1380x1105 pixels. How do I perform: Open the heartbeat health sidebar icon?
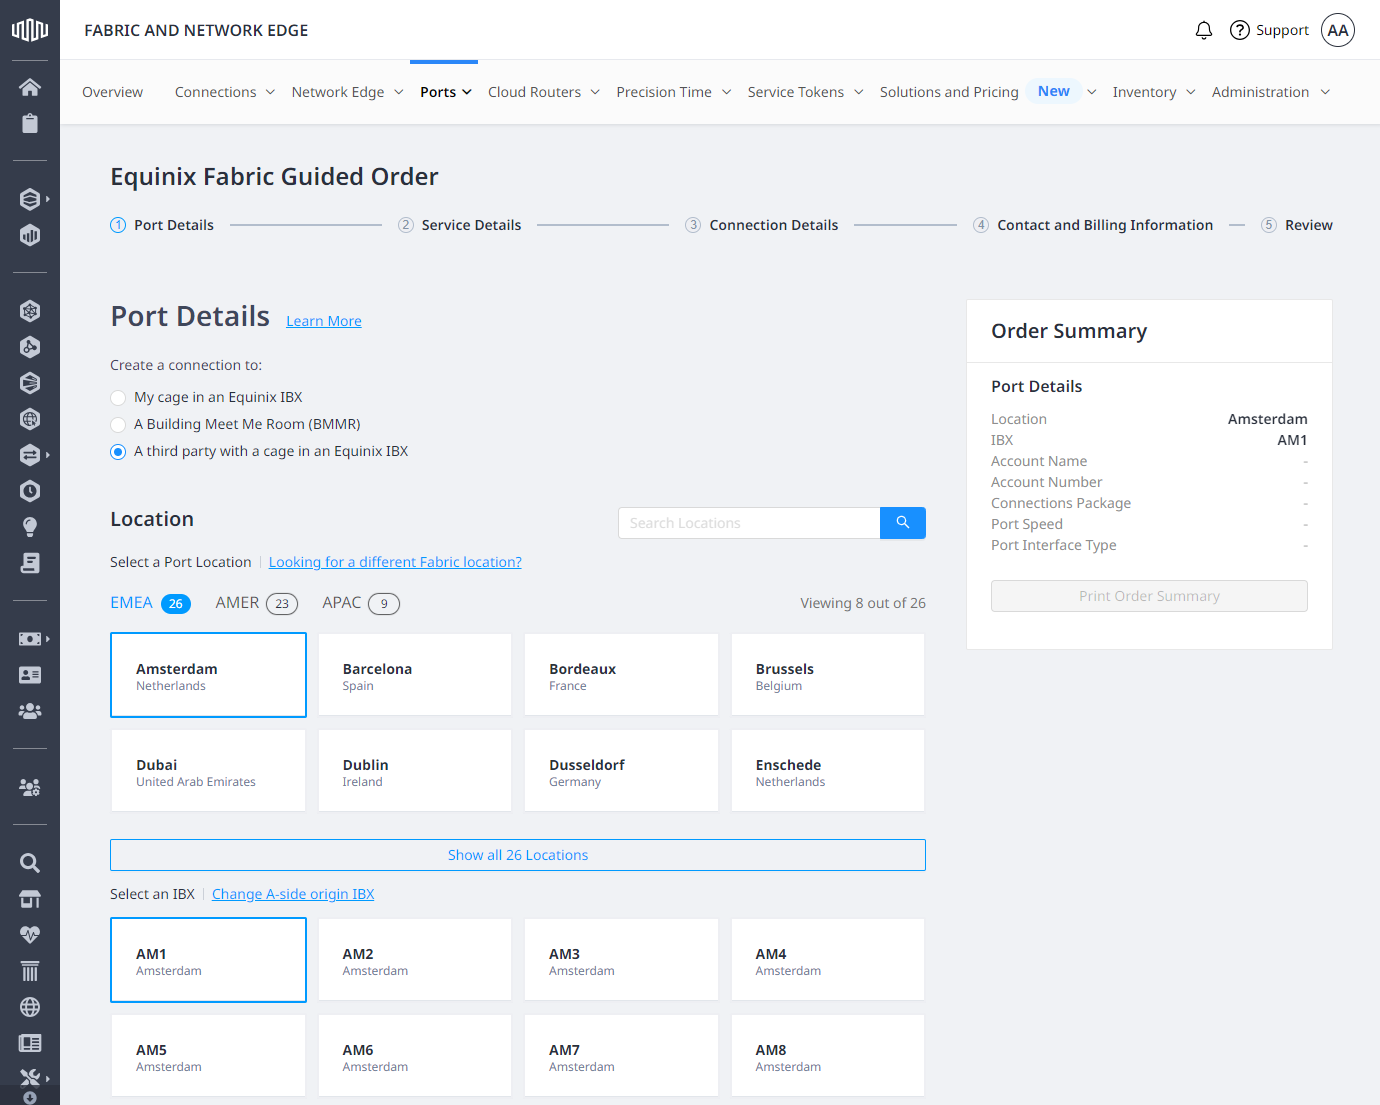tap(30, 935)
